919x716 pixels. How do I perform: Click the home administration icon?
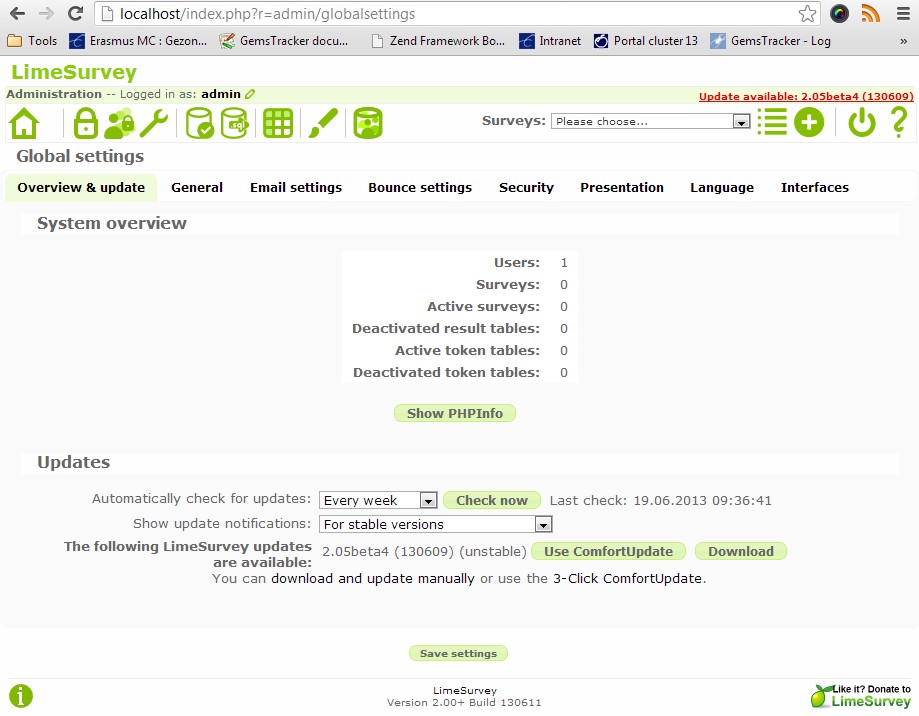(x=24, y=123)
